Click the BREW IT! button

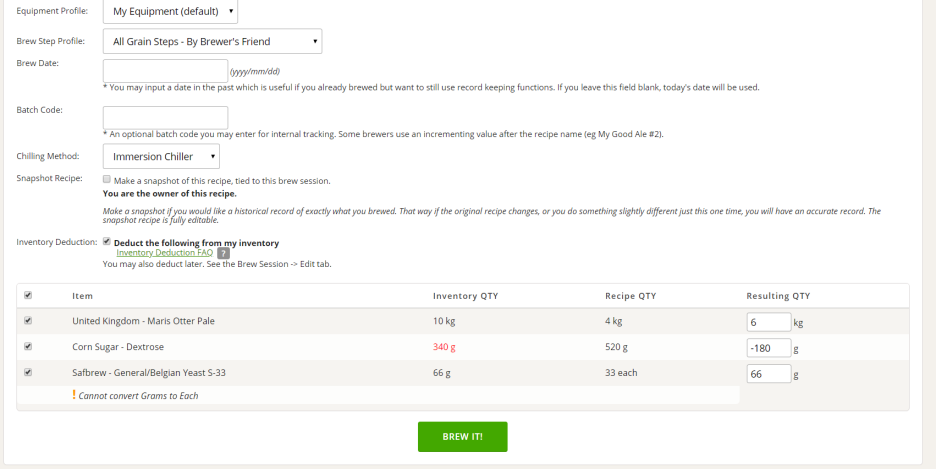(x=463, y=437)
